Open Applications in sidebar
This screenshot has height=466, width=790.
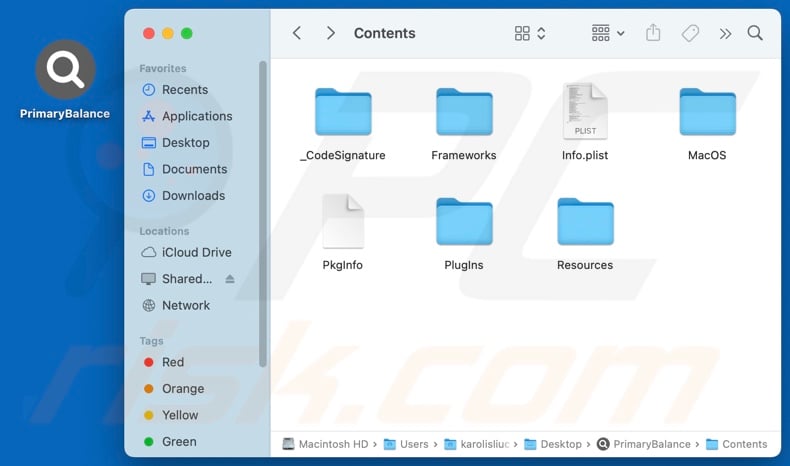pos(187,116)
